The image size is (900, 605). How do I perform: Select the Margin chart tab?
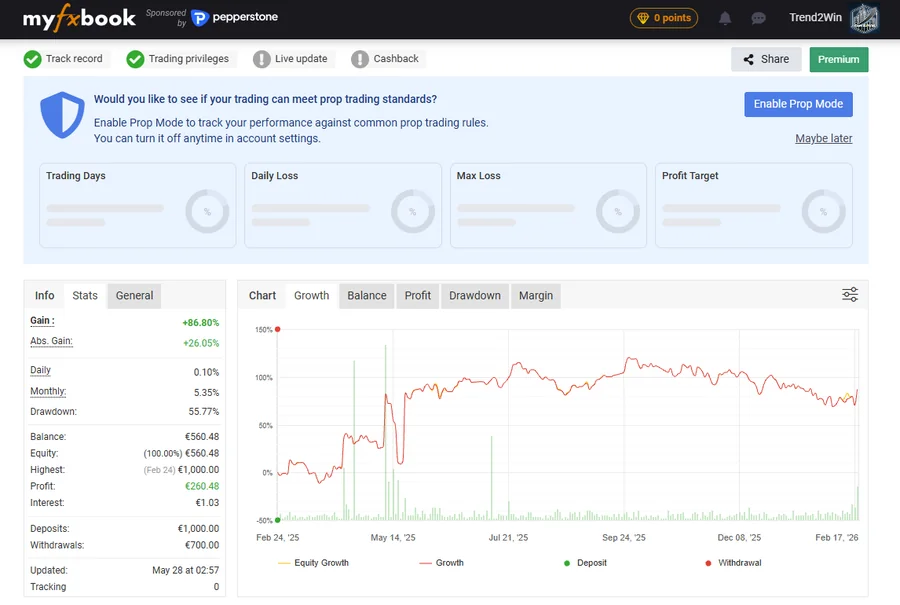click(536, 296)
